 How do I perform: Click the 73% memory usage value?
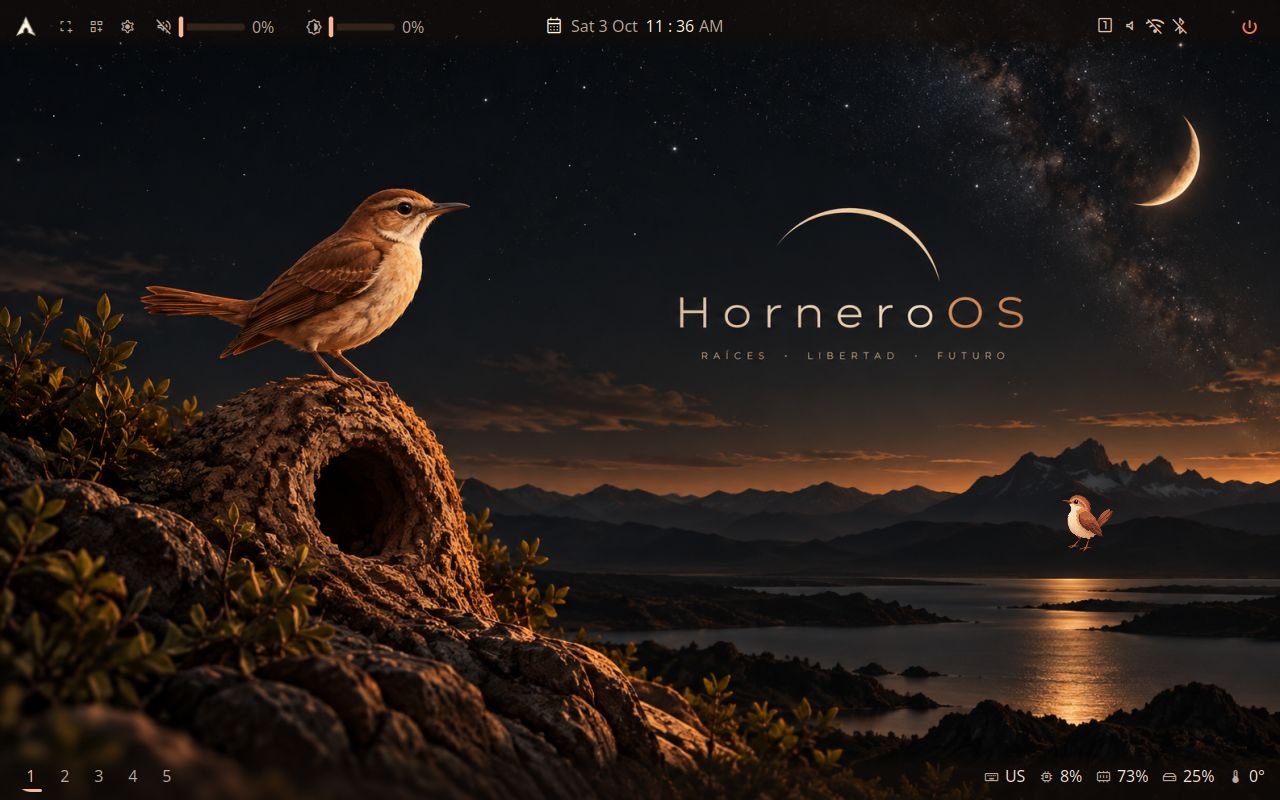[1133, 776]
